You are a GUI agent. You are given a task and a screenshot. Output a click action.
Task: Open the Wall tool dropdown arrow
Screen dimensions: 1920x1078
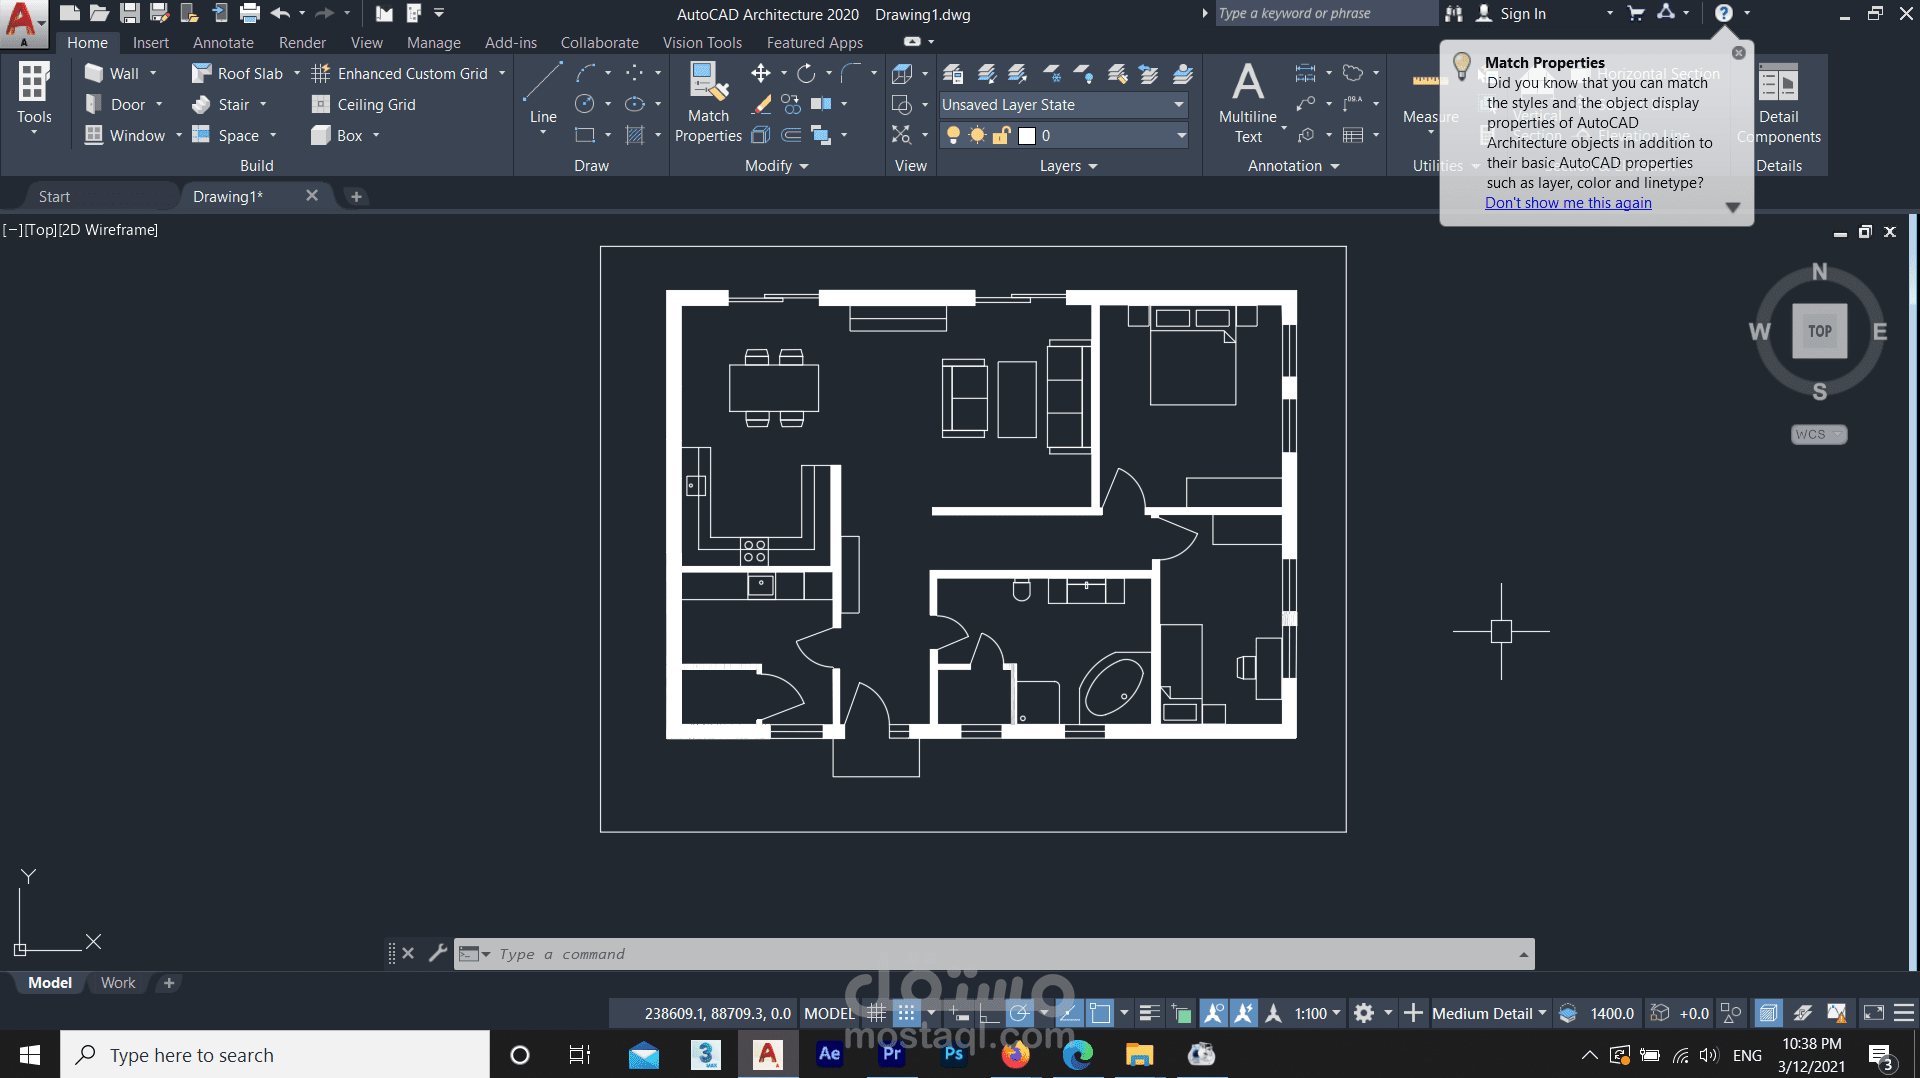click(153, 73)
